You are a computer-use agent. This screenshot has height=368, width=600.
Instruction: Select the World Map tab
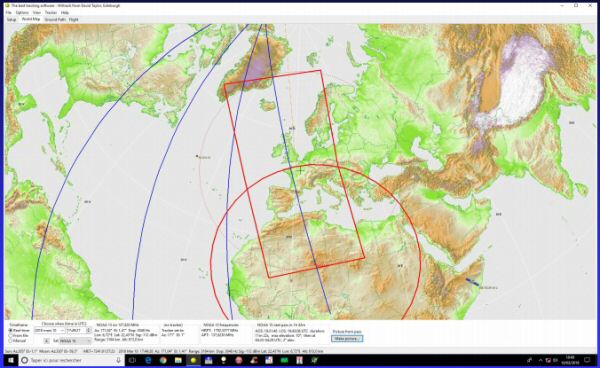click(x=31, y=19)
